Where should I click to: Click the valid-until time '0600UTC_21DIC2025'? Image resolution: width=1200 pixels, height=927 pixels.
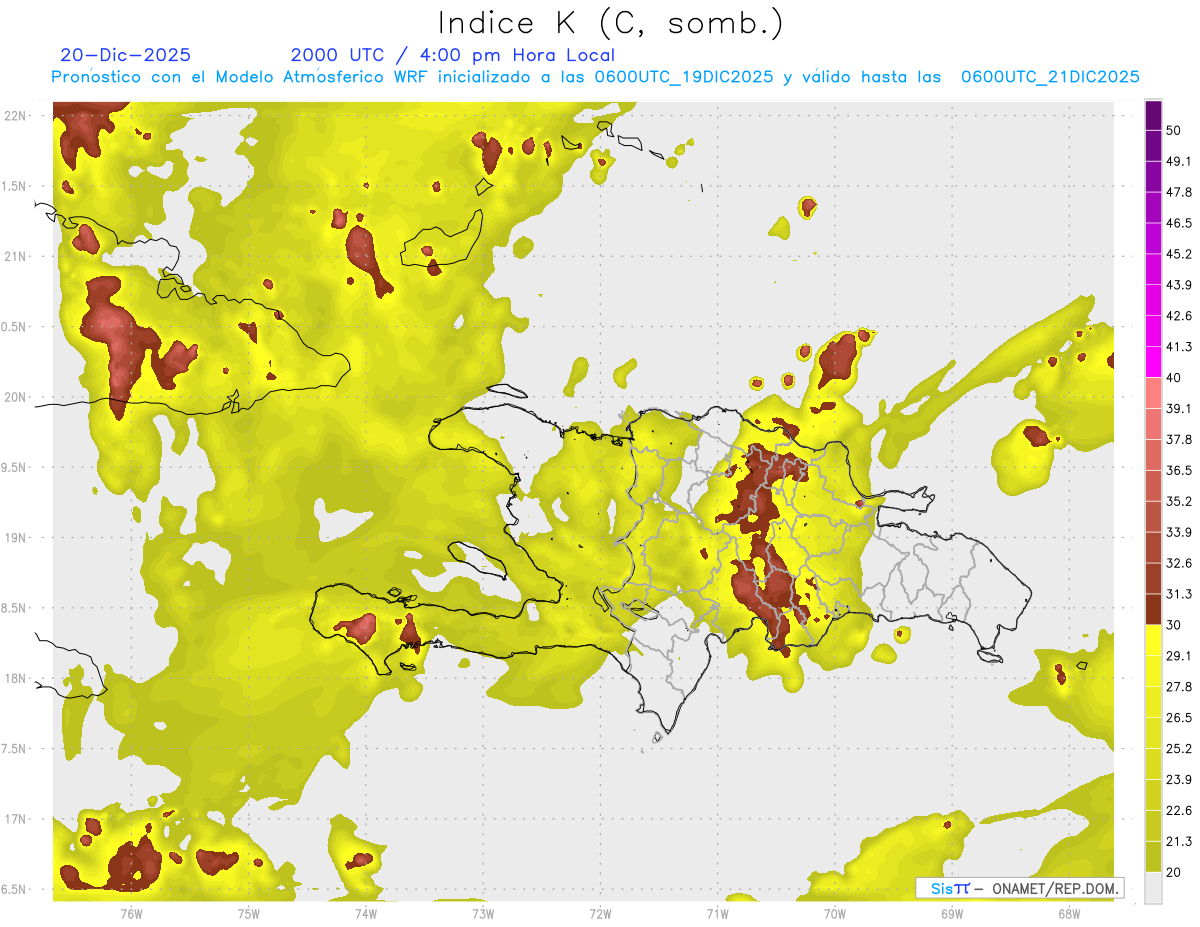tap(1050, 77)
